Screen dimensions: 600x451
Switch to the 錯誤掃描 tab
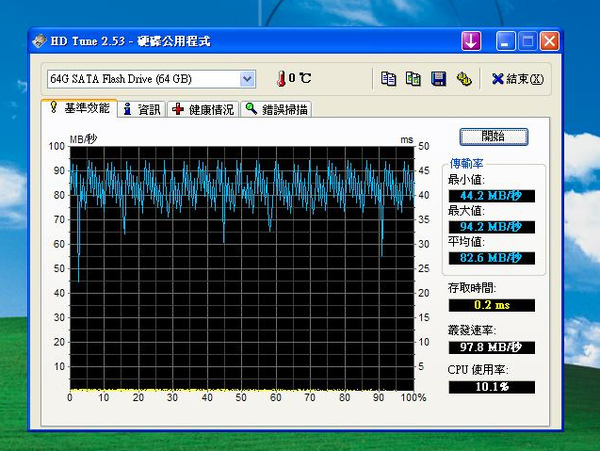(x=276, y=110)
